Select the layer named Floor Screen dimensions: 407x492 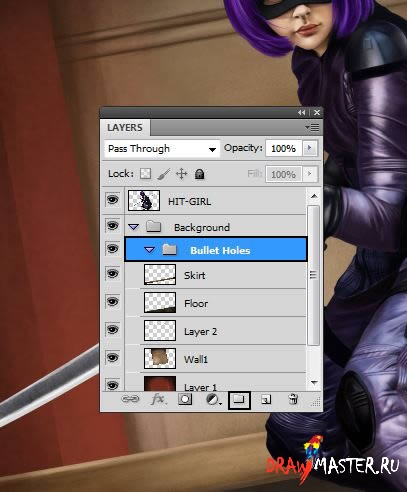196,303
